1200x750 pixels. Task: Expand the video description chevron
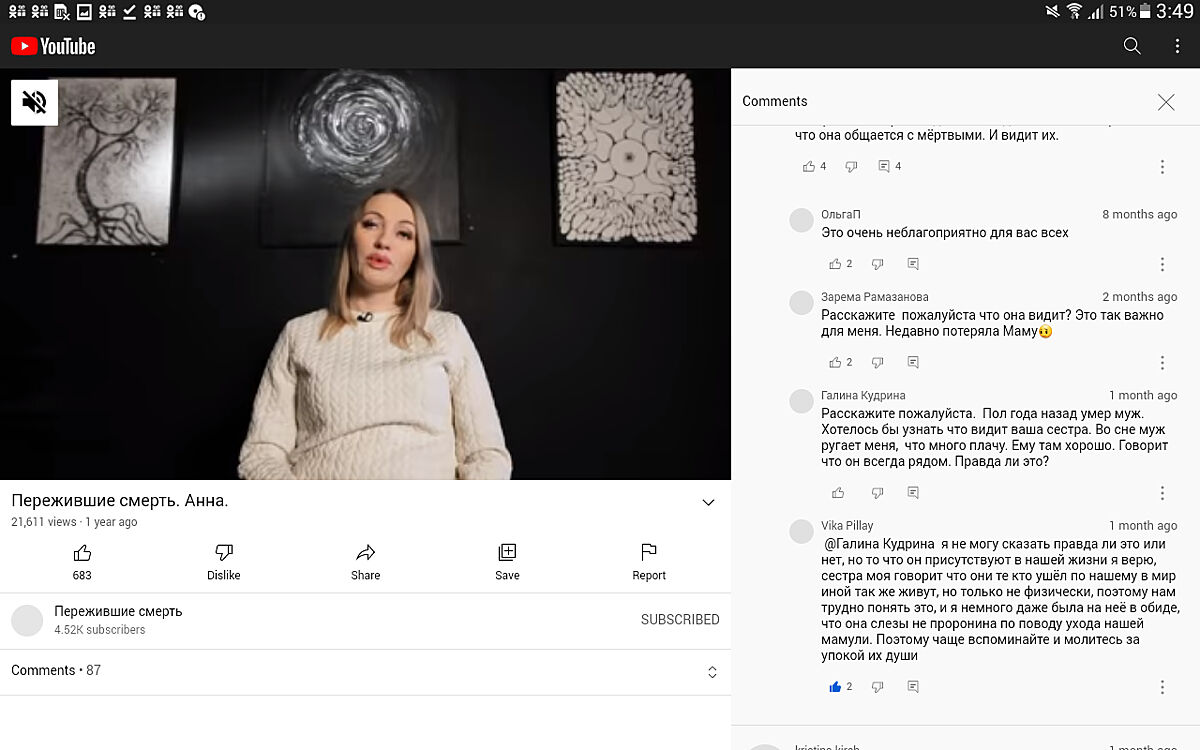coord(708,503)
